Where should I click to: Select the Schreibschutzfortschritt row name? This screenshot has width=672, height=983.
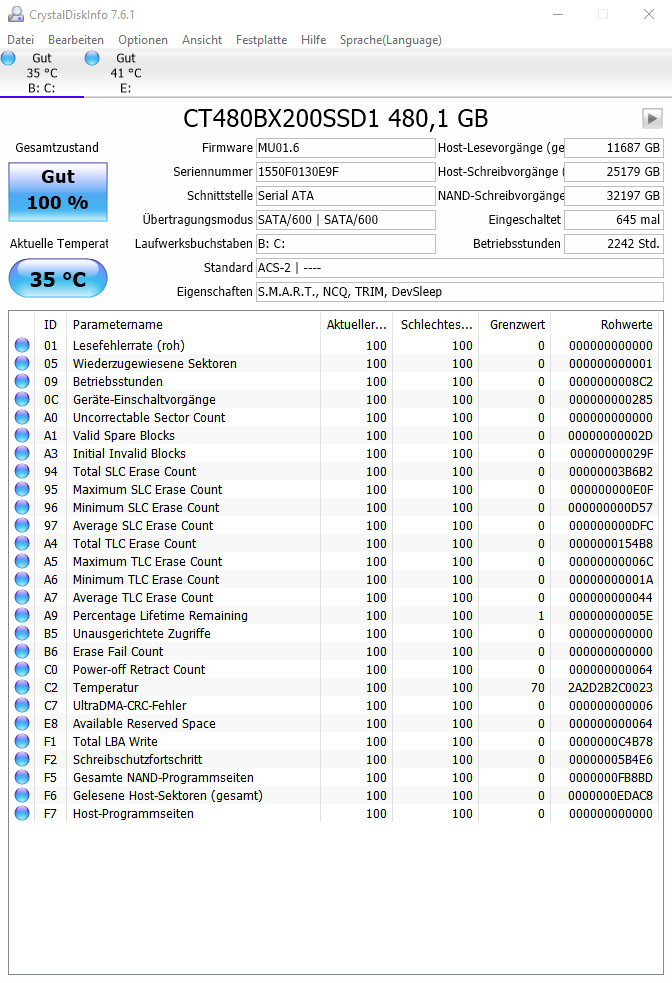(x=137, y=759)
